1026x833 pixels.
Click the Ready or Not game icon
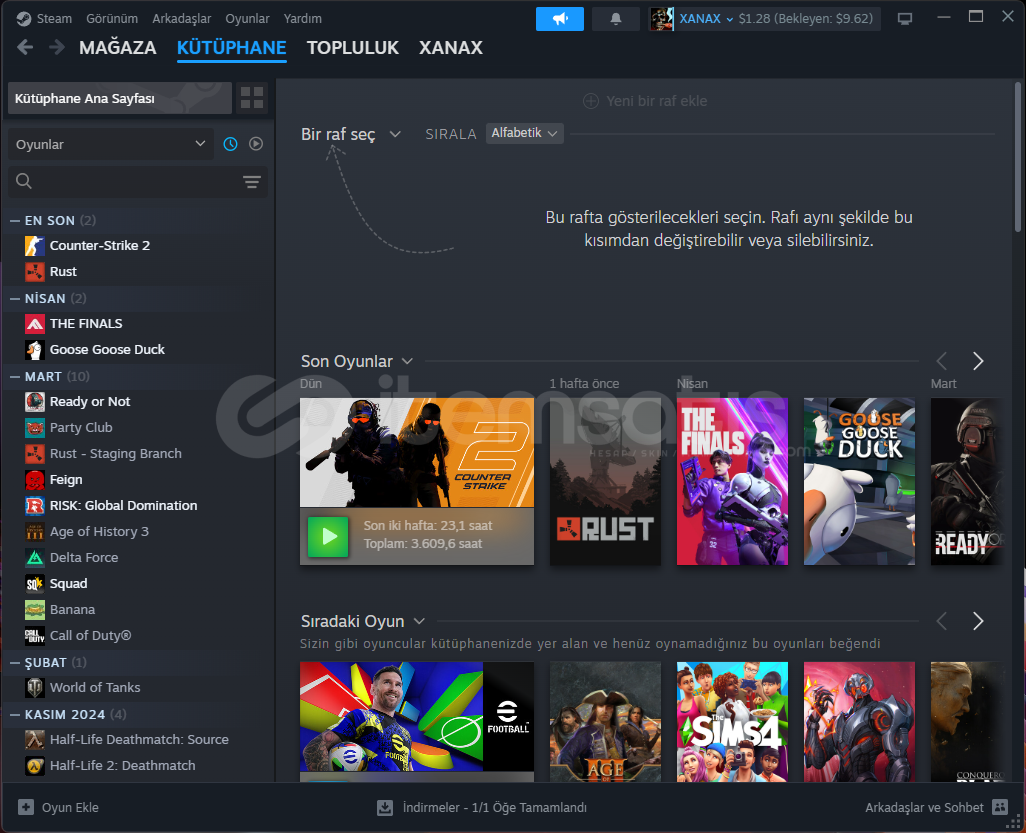[x=35, y=402]
